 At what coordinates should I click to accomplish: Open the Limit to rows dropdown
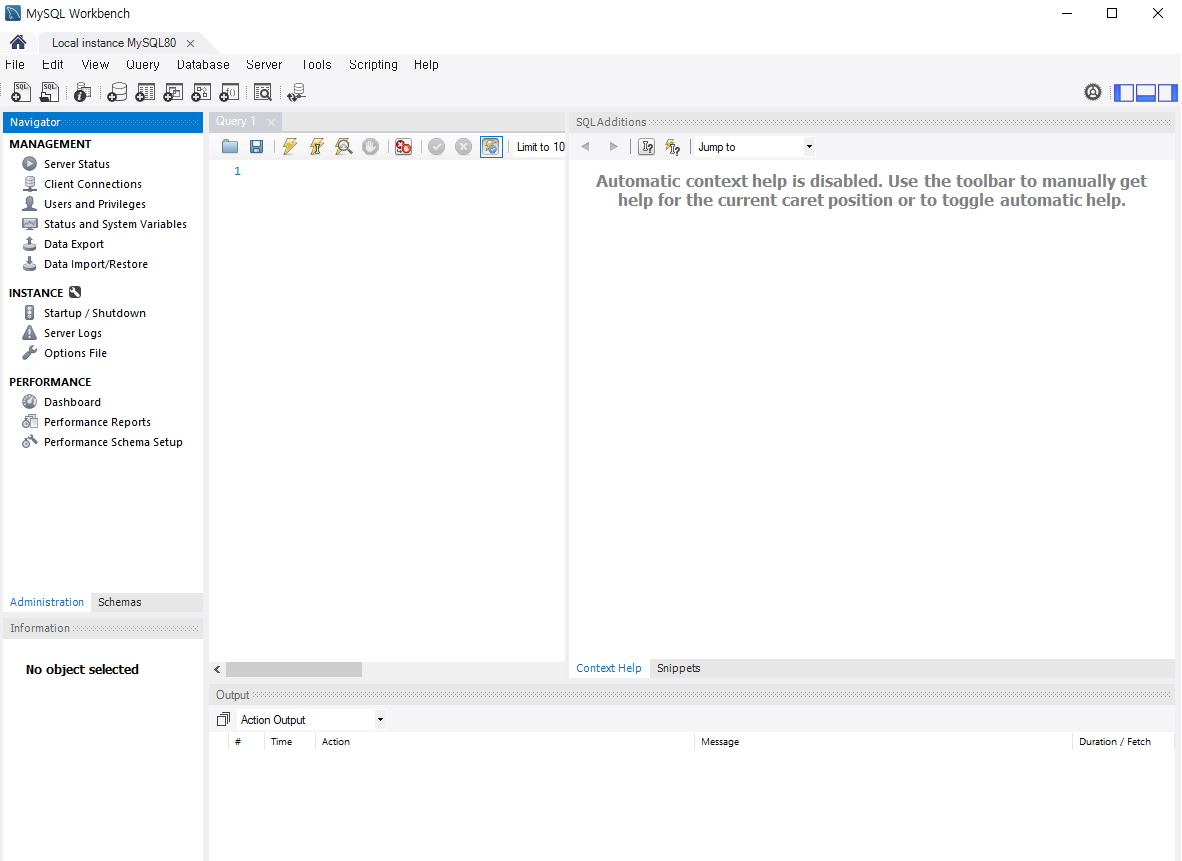click(x=540, y=146)
